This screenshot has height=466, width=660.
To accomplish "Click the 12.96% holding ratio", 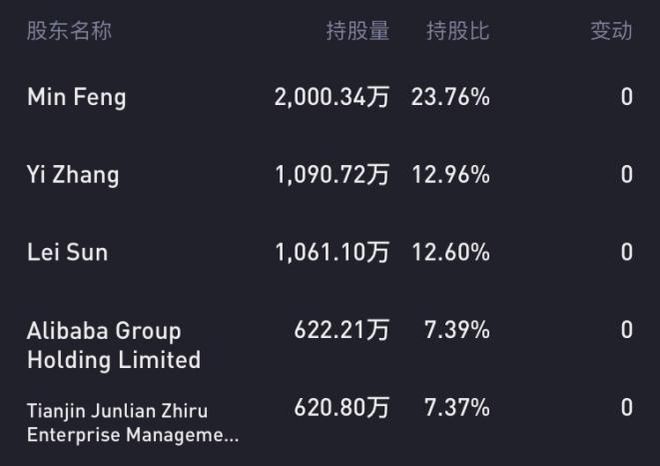I will click(451, 175).
